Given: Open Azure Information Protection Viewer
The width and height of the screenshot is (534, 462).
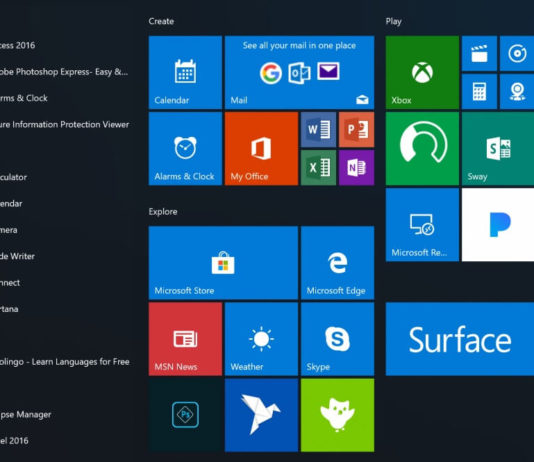Looking at the screenshot, I should click(x=66, y=125).
